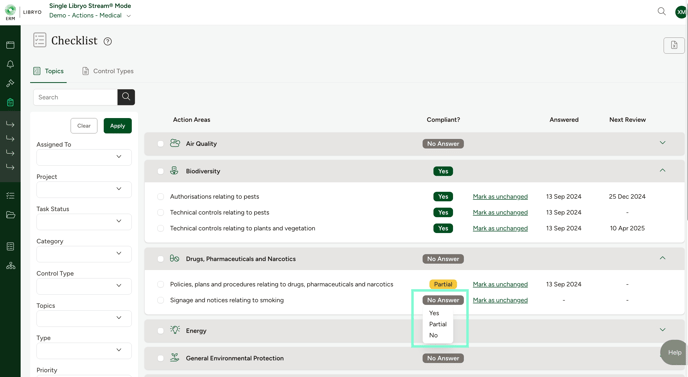
Task: Check Signage and notices relating to smoking
Action: click(161, 300)
